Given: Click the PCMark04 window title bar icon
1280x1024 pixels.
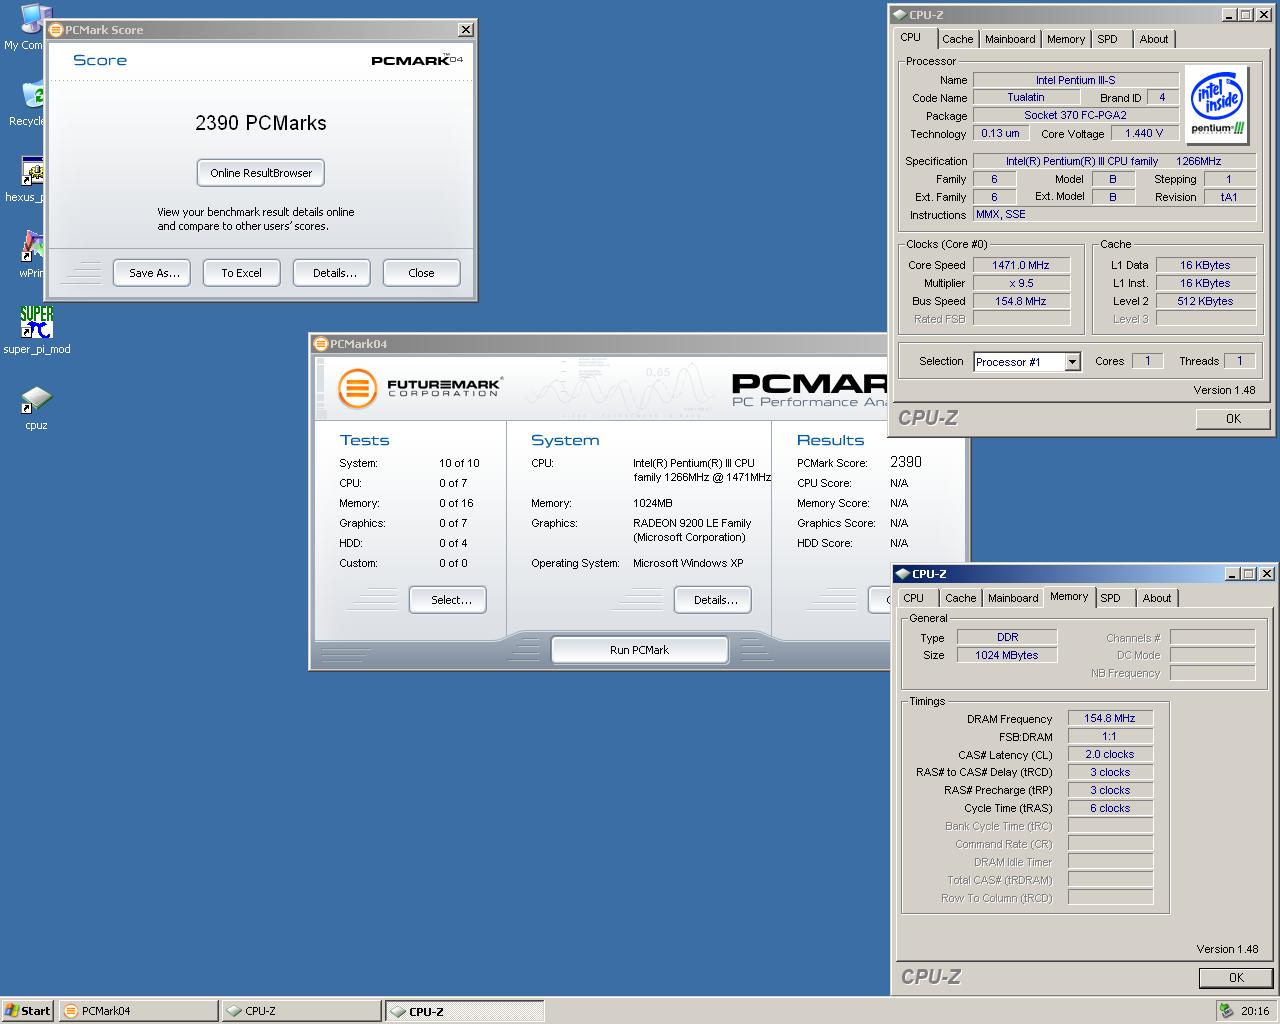Looking at the screenshot, I should [321, 344].
